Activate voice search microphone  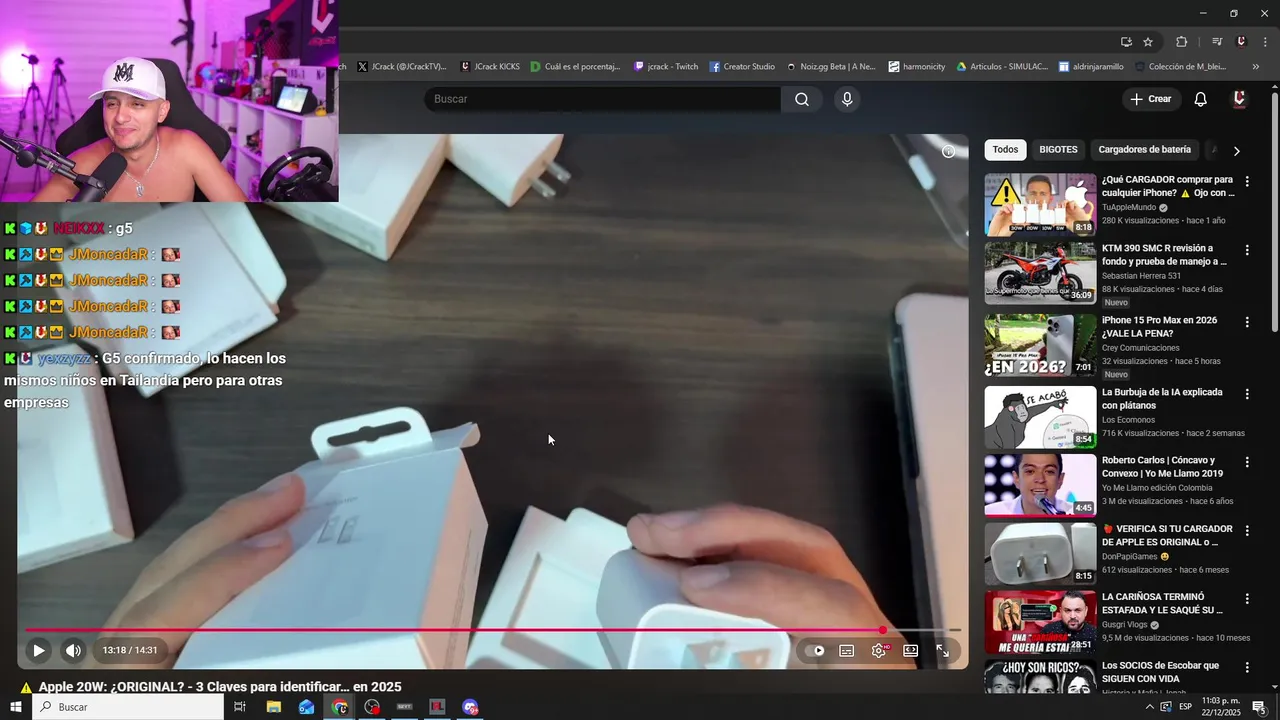(x=847, y=99)
